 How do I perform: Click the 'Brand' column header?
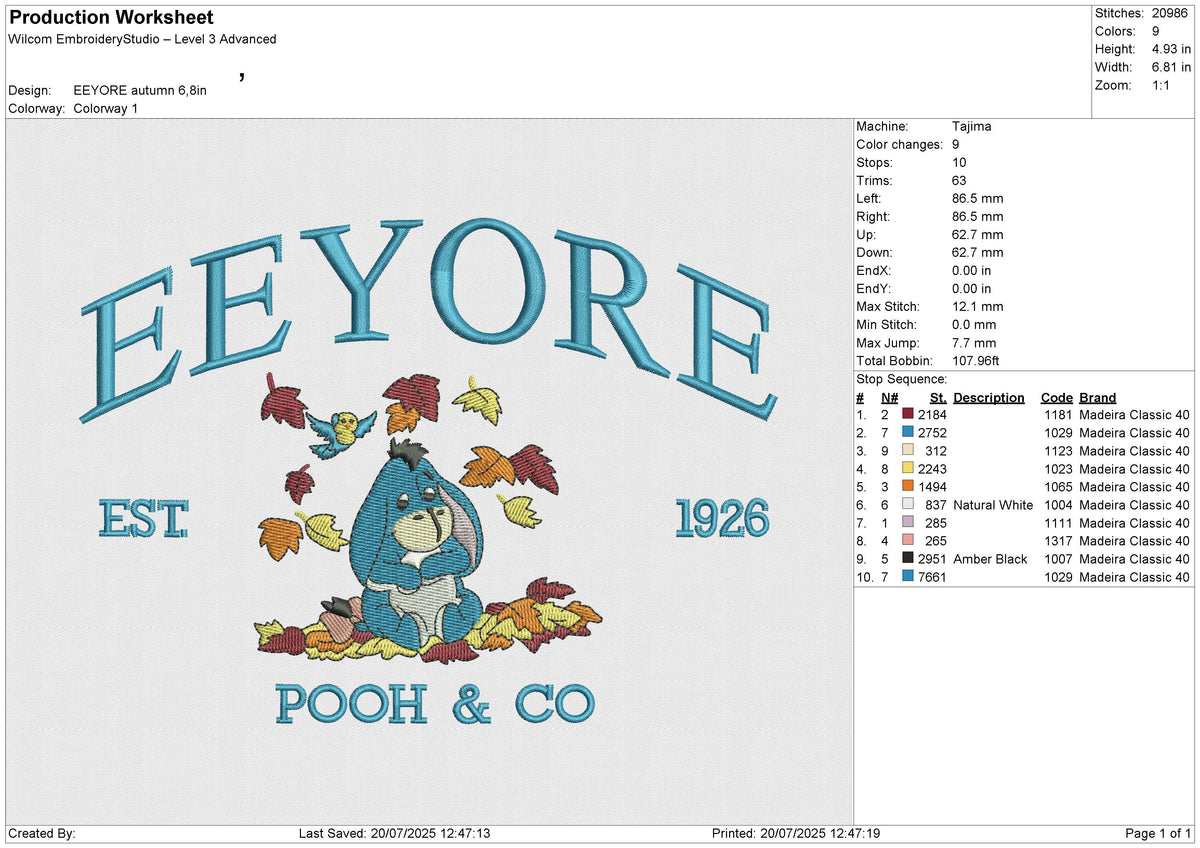(1098, 398)
